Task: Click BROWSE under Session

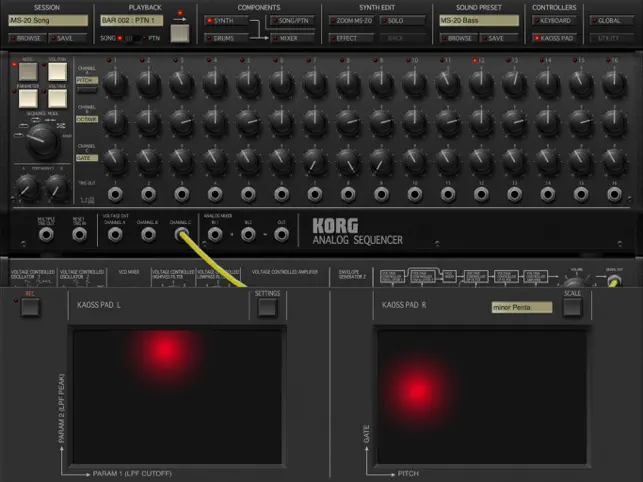Action: pos(27,38)
